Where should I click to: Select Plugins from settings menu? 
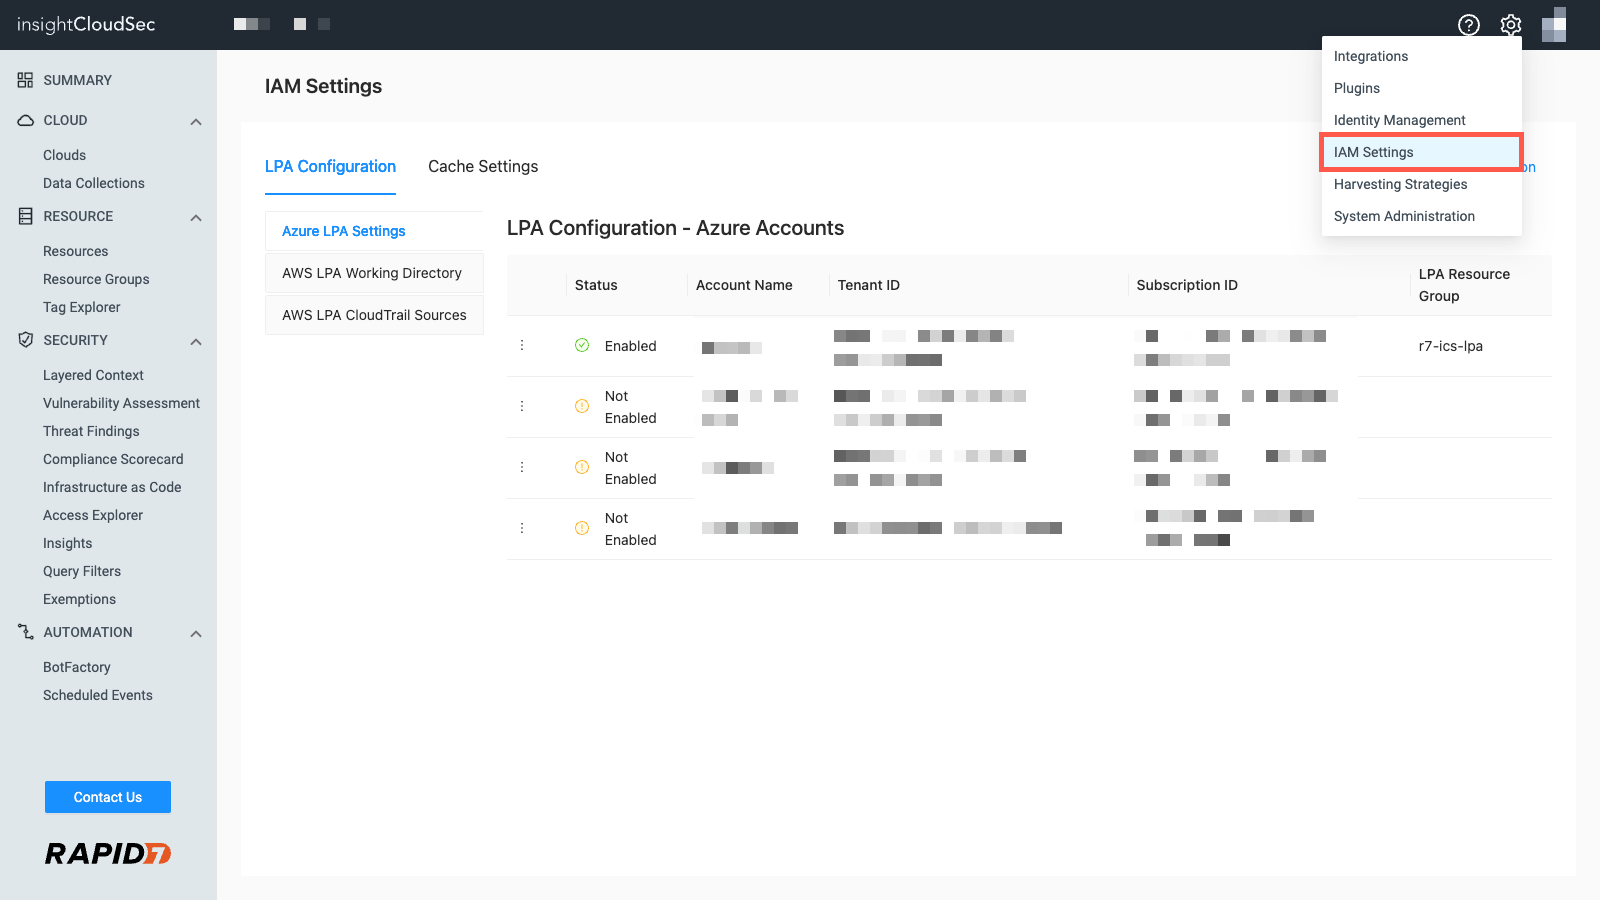coord(1421,88)
